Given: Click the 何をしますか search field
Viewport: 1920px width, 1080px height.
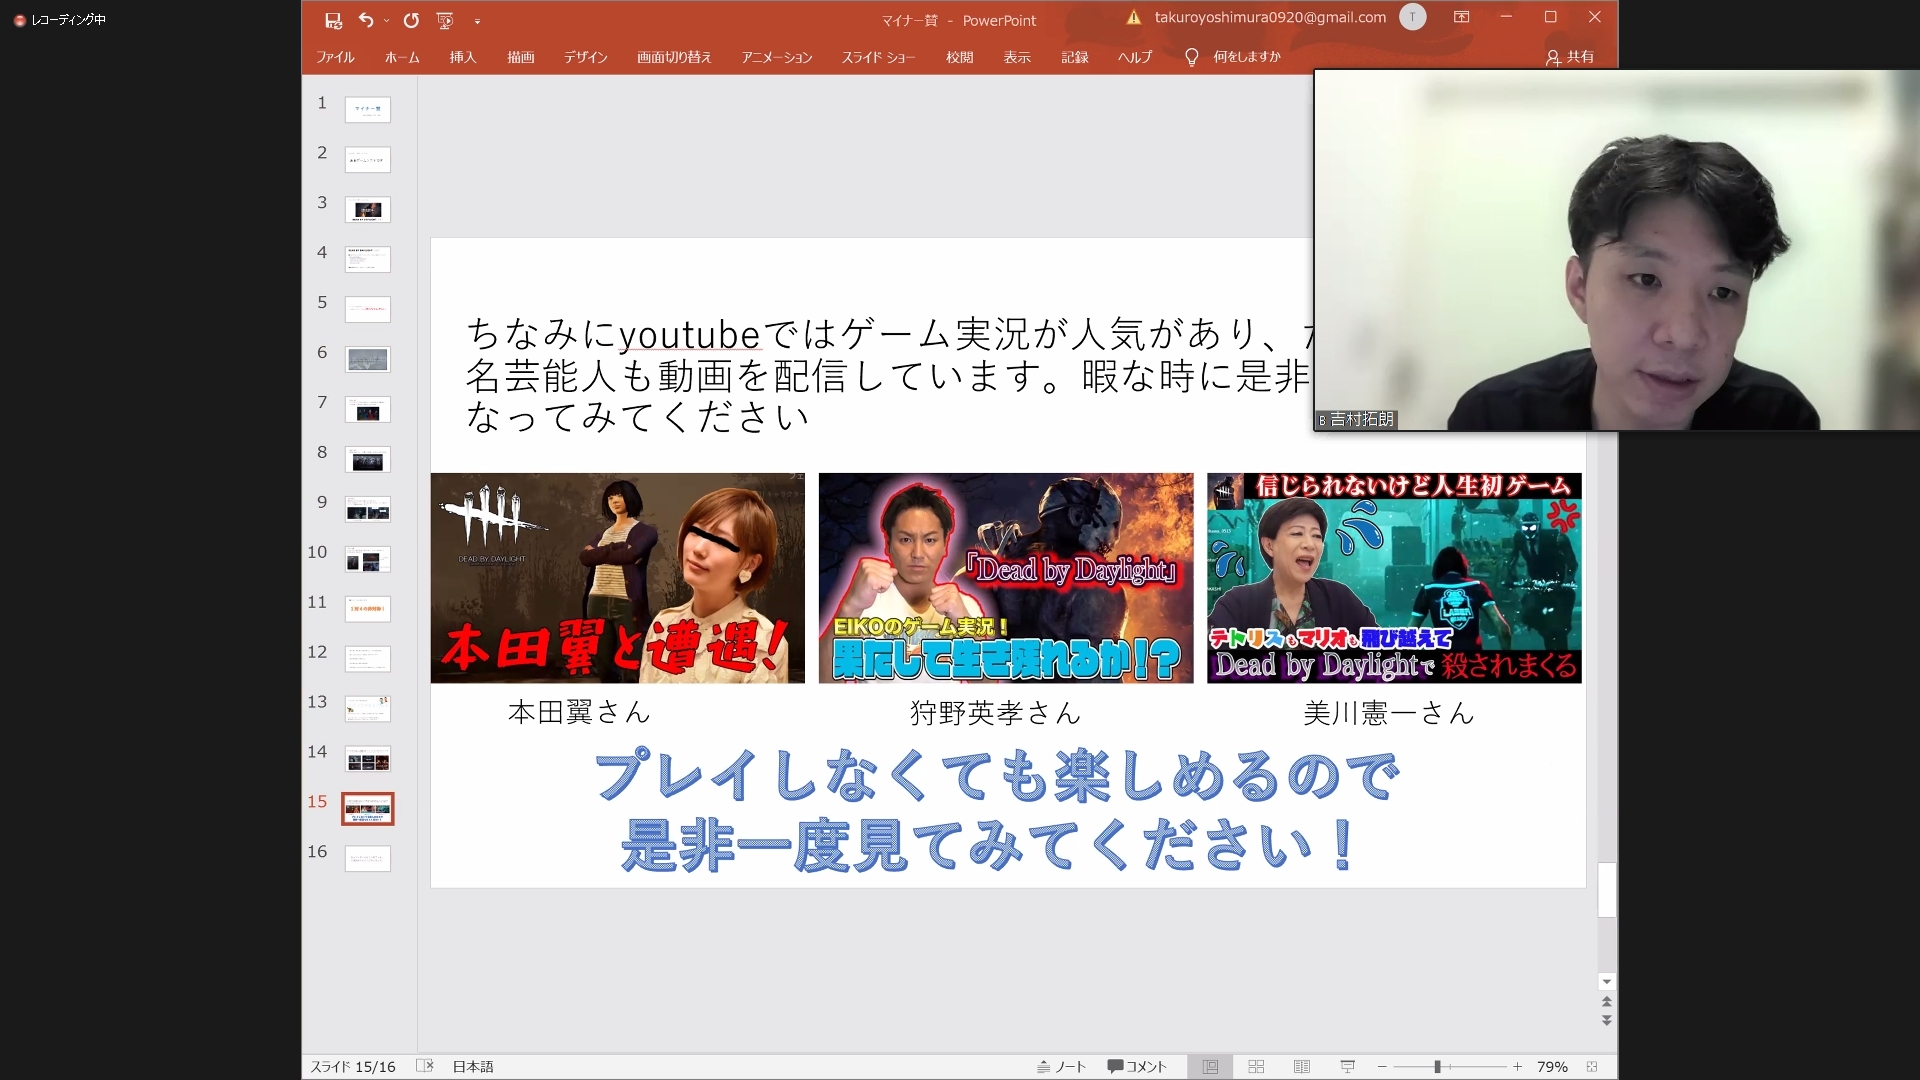Looking at the screenshot, I should pos(1247,57).
